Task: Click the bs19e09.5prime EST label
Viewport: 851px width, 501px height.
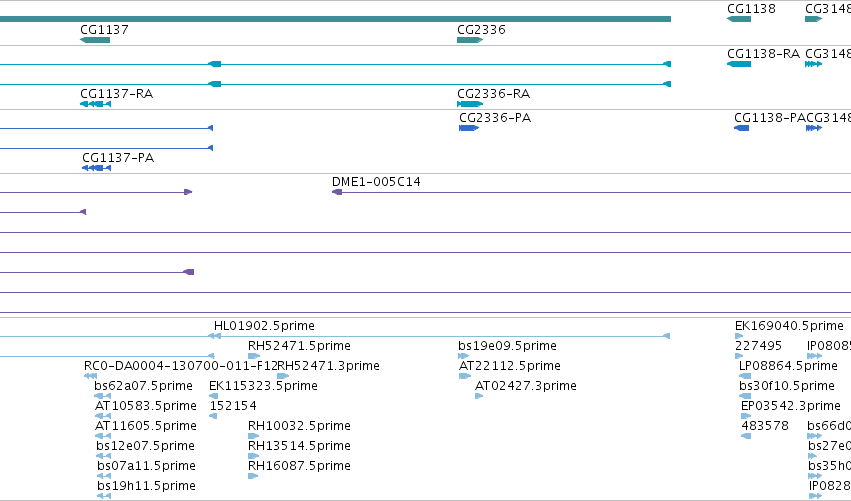Action: [507, 346]
